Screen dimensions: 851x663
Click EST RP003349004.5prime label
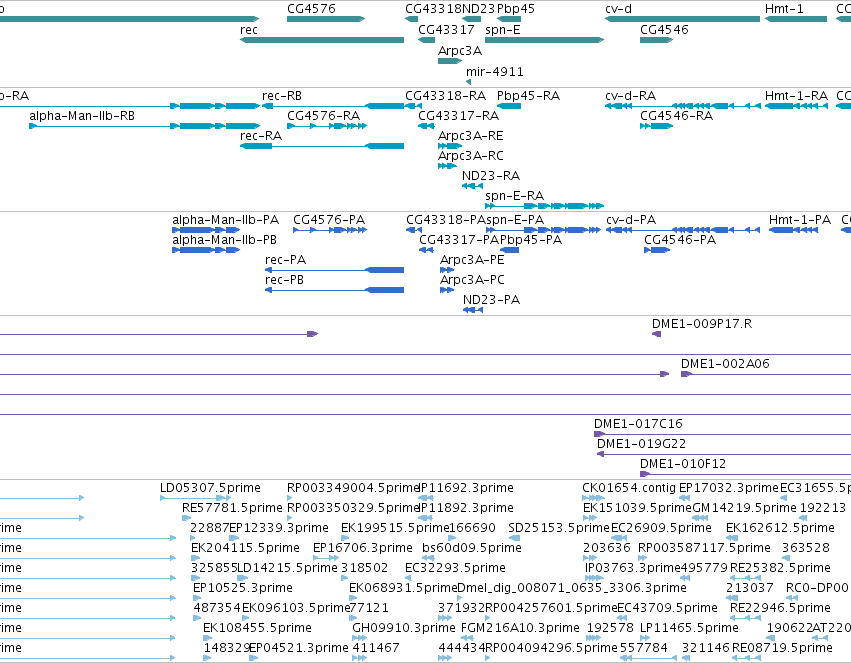(x=353, y=488)
